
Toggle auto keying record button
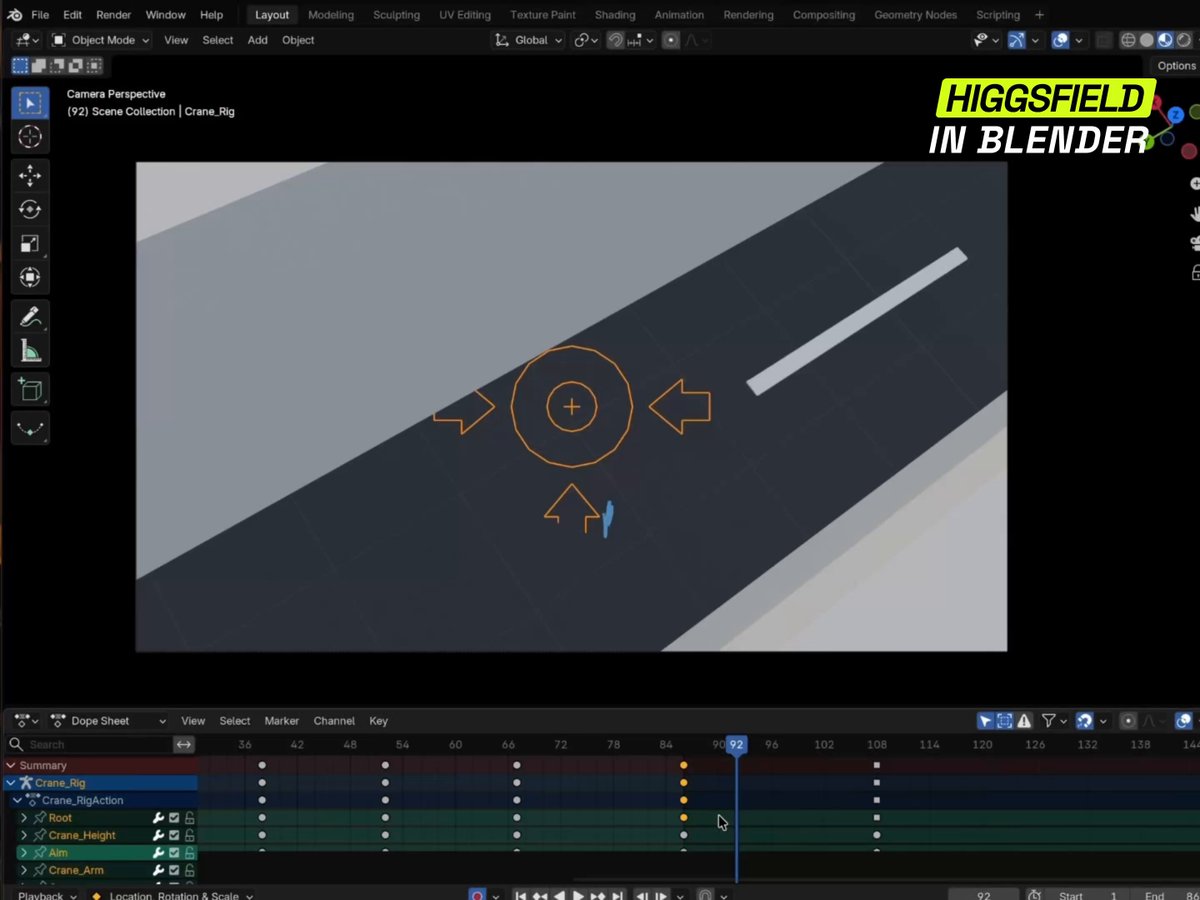(x=478, y=895)
